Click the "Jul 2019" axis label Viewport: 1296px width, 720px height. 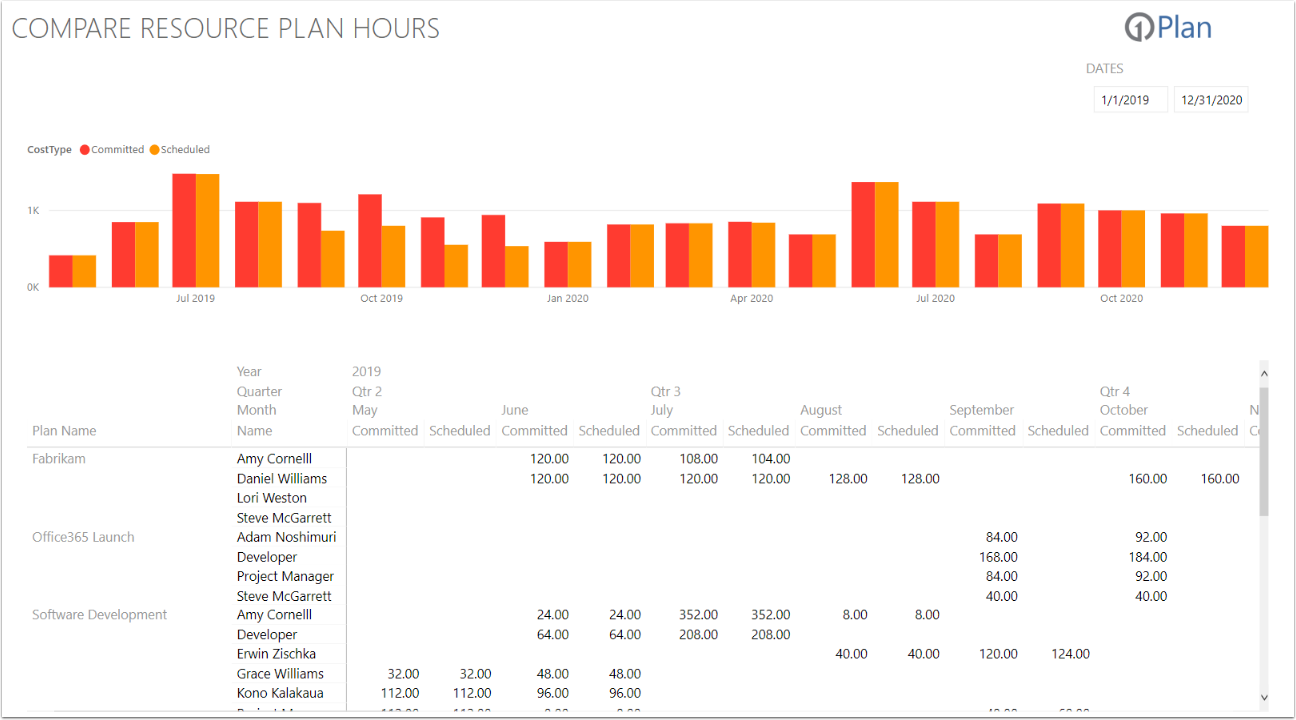195,298
